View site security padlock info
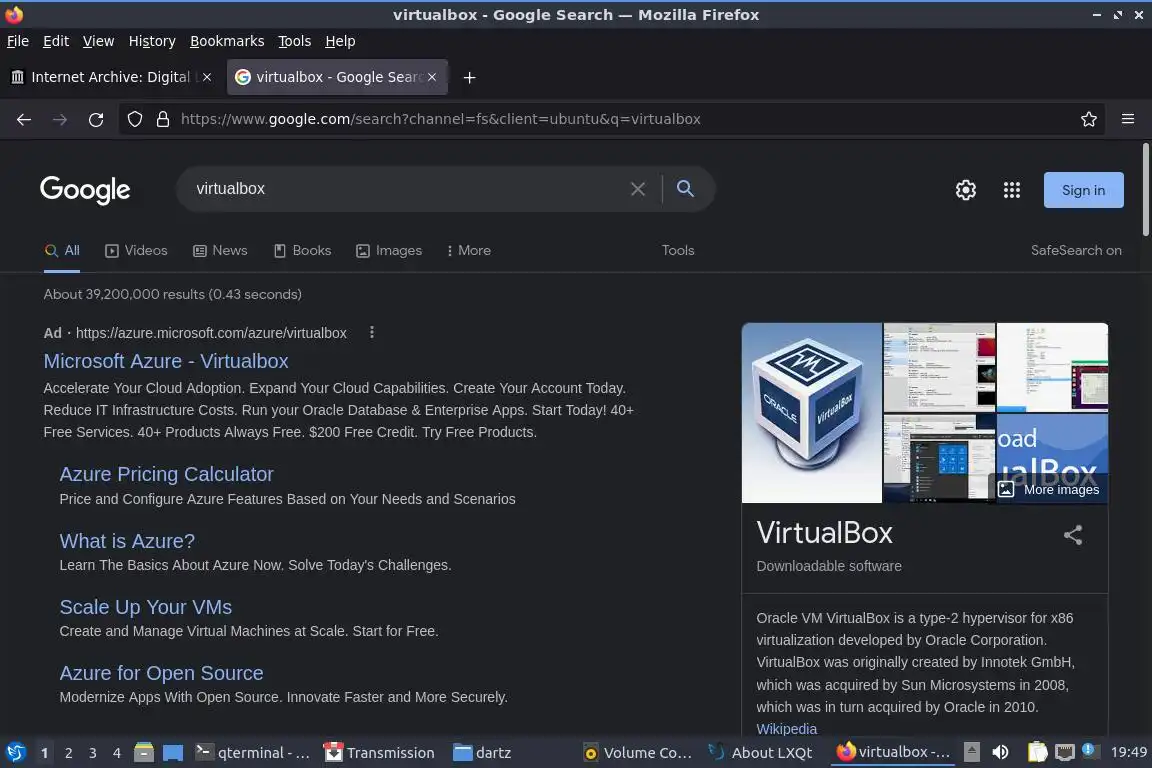Screen dimensions: 1152x768 (x=163, y=119)
